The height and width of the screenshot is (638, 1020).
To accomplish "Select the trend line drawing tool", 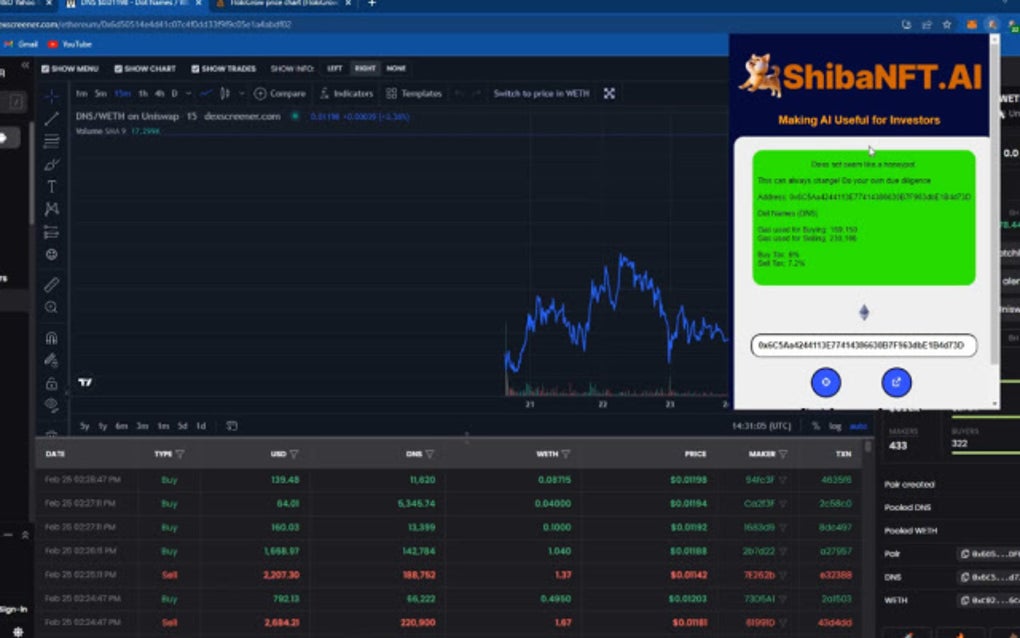I will pyautogui.click(x=51, y=118).
